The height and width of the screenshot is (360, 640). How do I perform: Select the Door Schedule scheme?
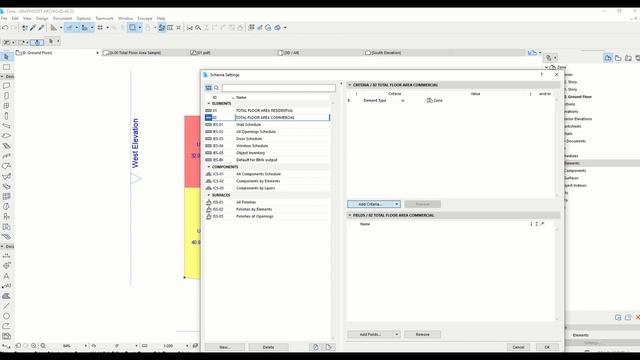[x=267, y=139]
